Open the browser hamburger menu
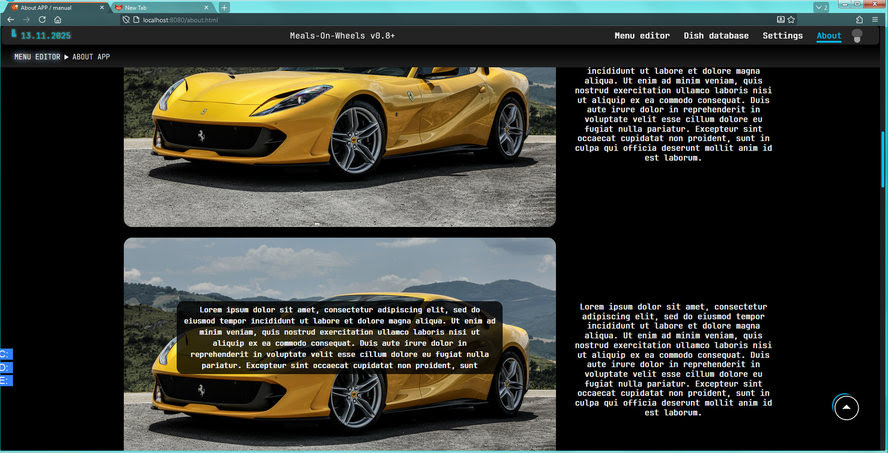 click(876, 20)
